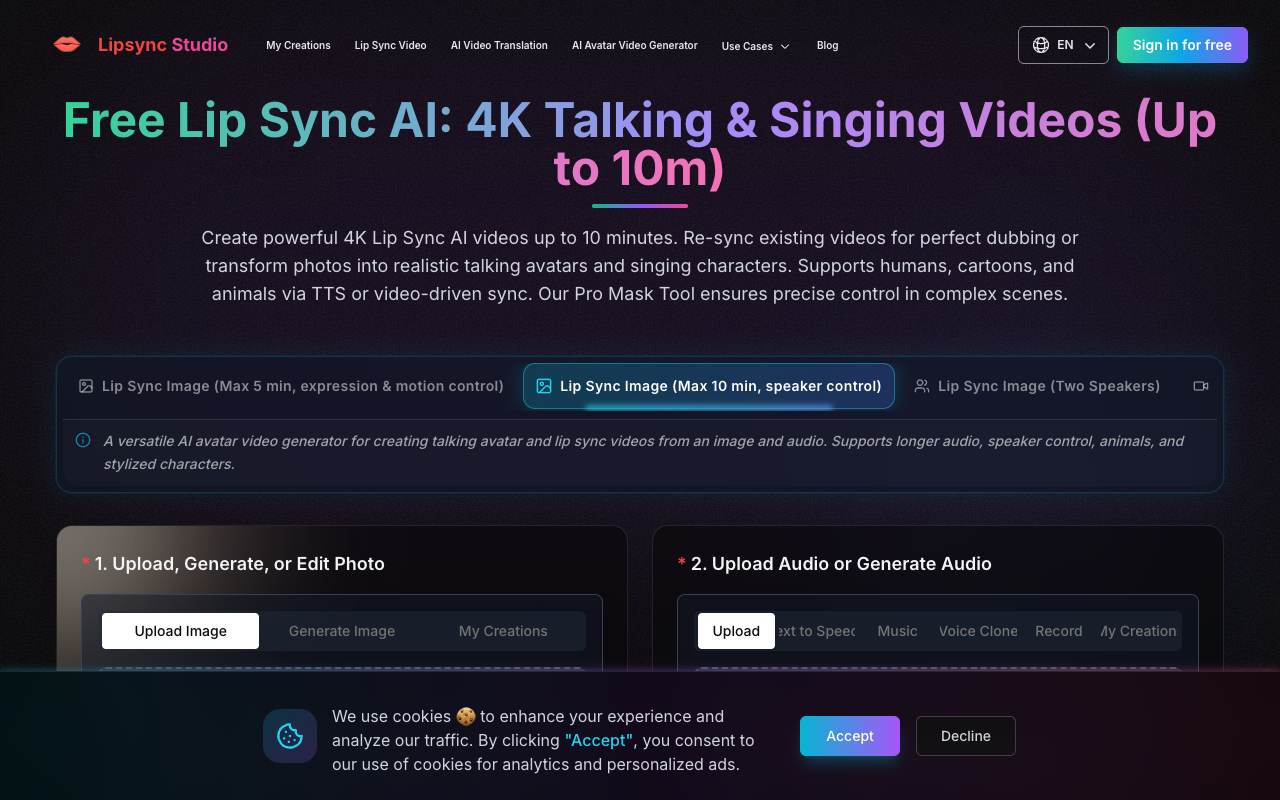Click the globe language icon
Screen dimensions: 1280x800
1041,45
